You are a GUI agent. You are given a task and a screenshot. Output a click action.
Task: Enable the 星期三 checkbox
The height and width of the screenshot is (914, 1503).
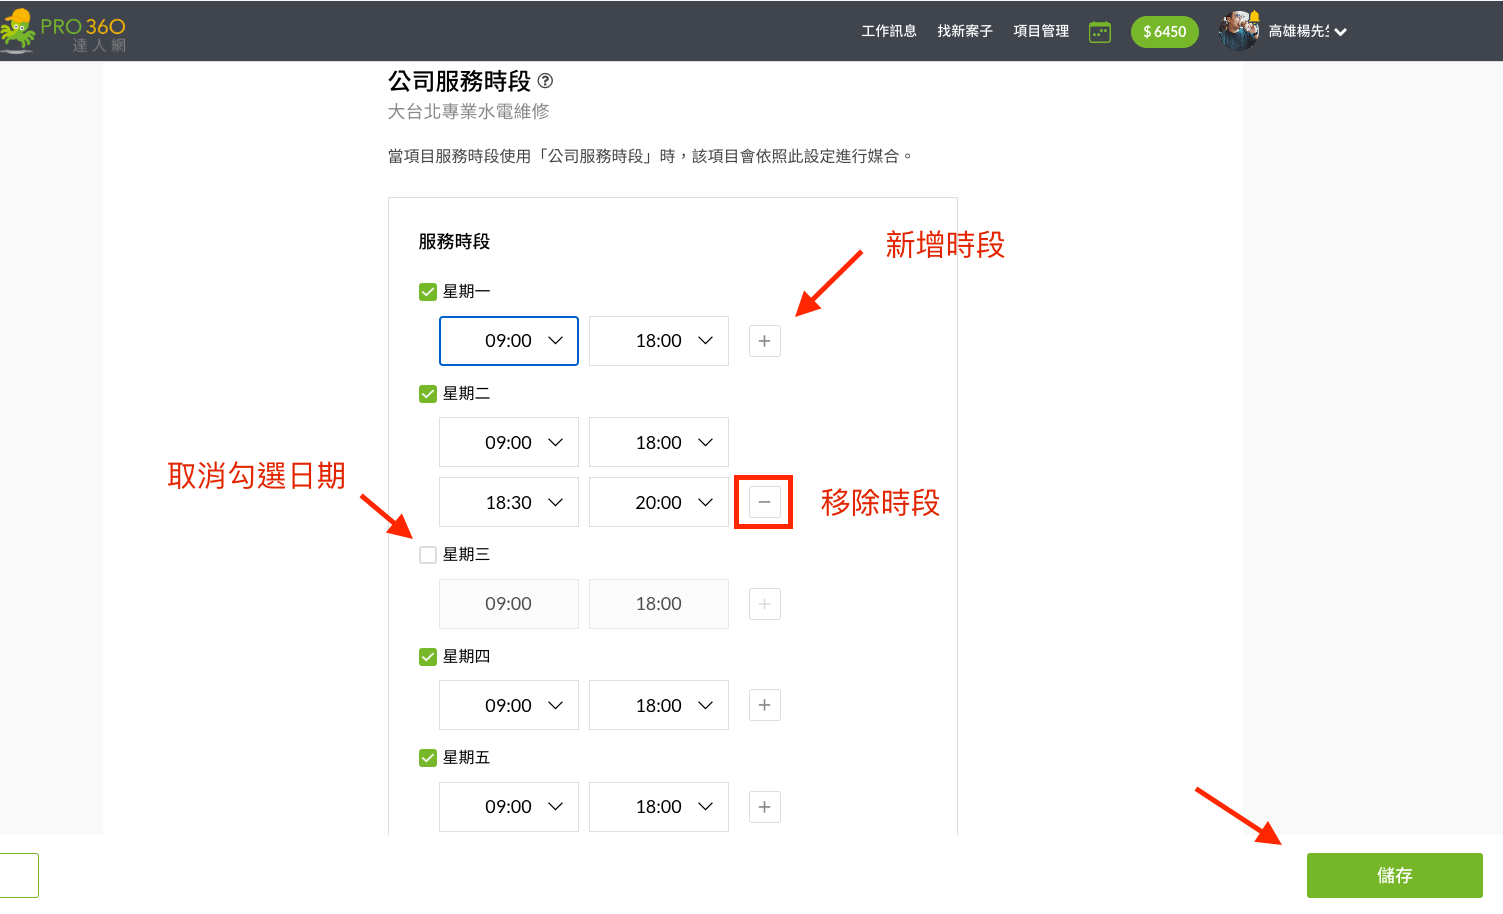pyautogui.click(x=428, y=555)
